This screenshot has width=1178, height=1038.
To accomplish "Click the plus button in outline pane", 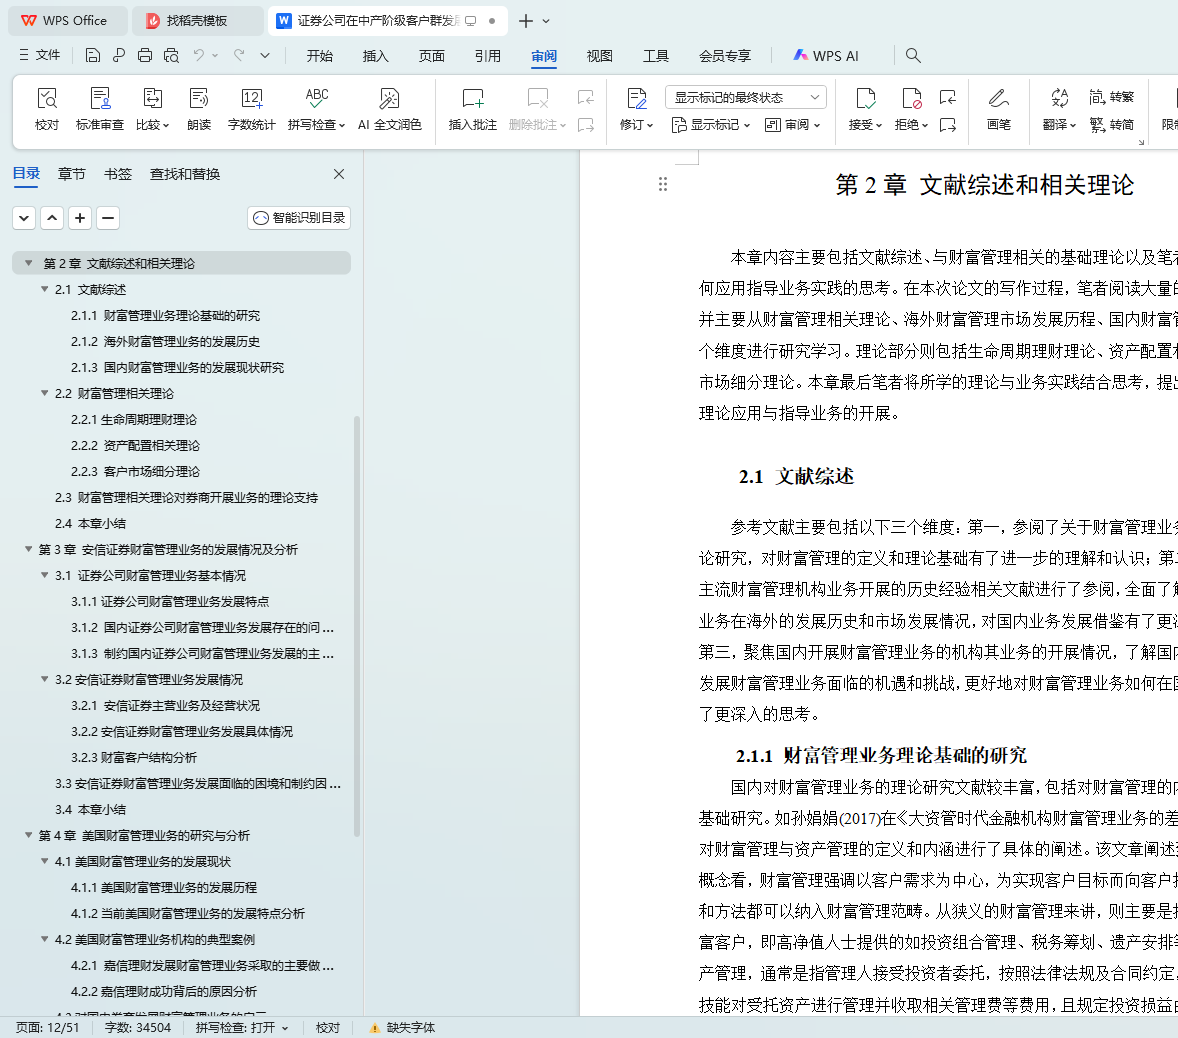I will tap(80, 219).
